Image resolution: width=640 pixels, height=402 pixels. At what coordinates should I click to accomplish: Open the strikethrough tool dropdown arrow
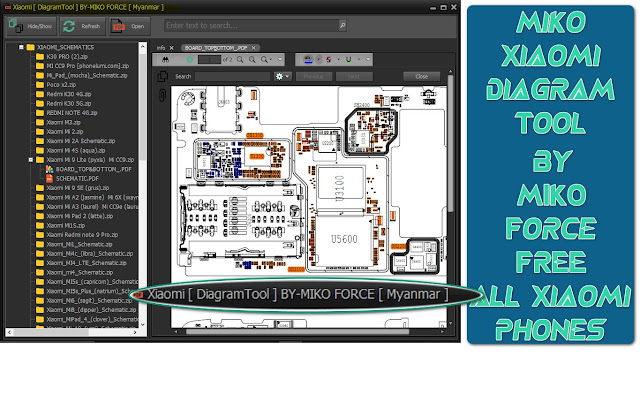coord(339,60)
